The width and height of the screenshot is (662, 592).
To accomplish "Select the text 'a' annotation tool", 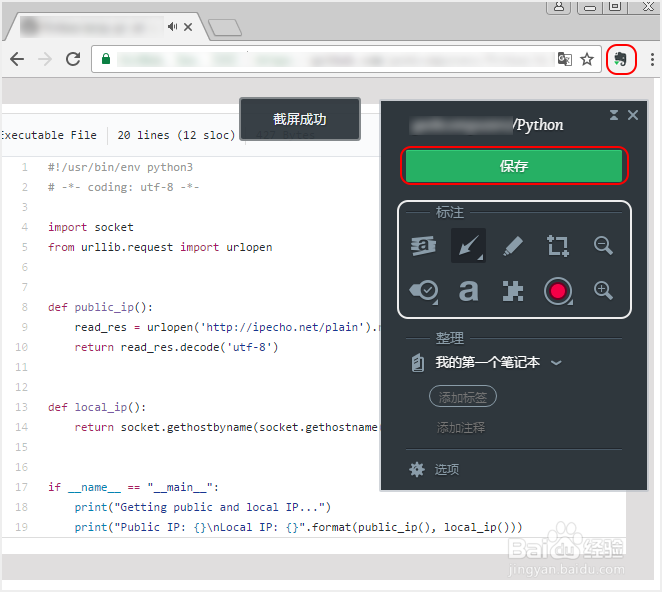I will (x=469, y=291).
